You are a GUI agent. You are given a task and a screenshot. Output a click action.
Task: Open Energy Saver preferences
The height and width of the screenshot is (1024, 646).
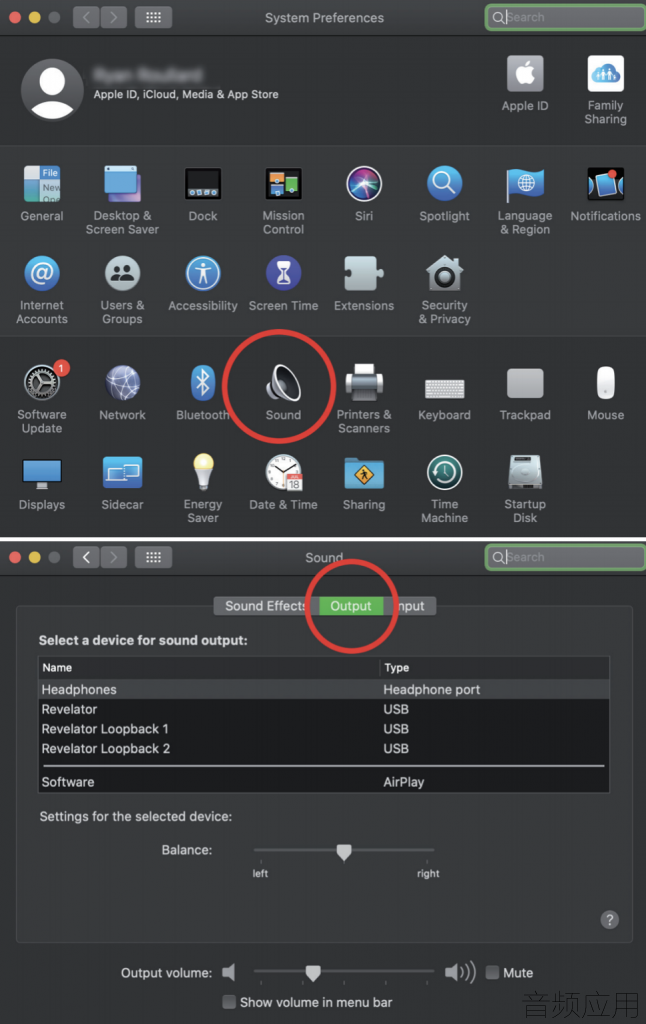(202, 488)
